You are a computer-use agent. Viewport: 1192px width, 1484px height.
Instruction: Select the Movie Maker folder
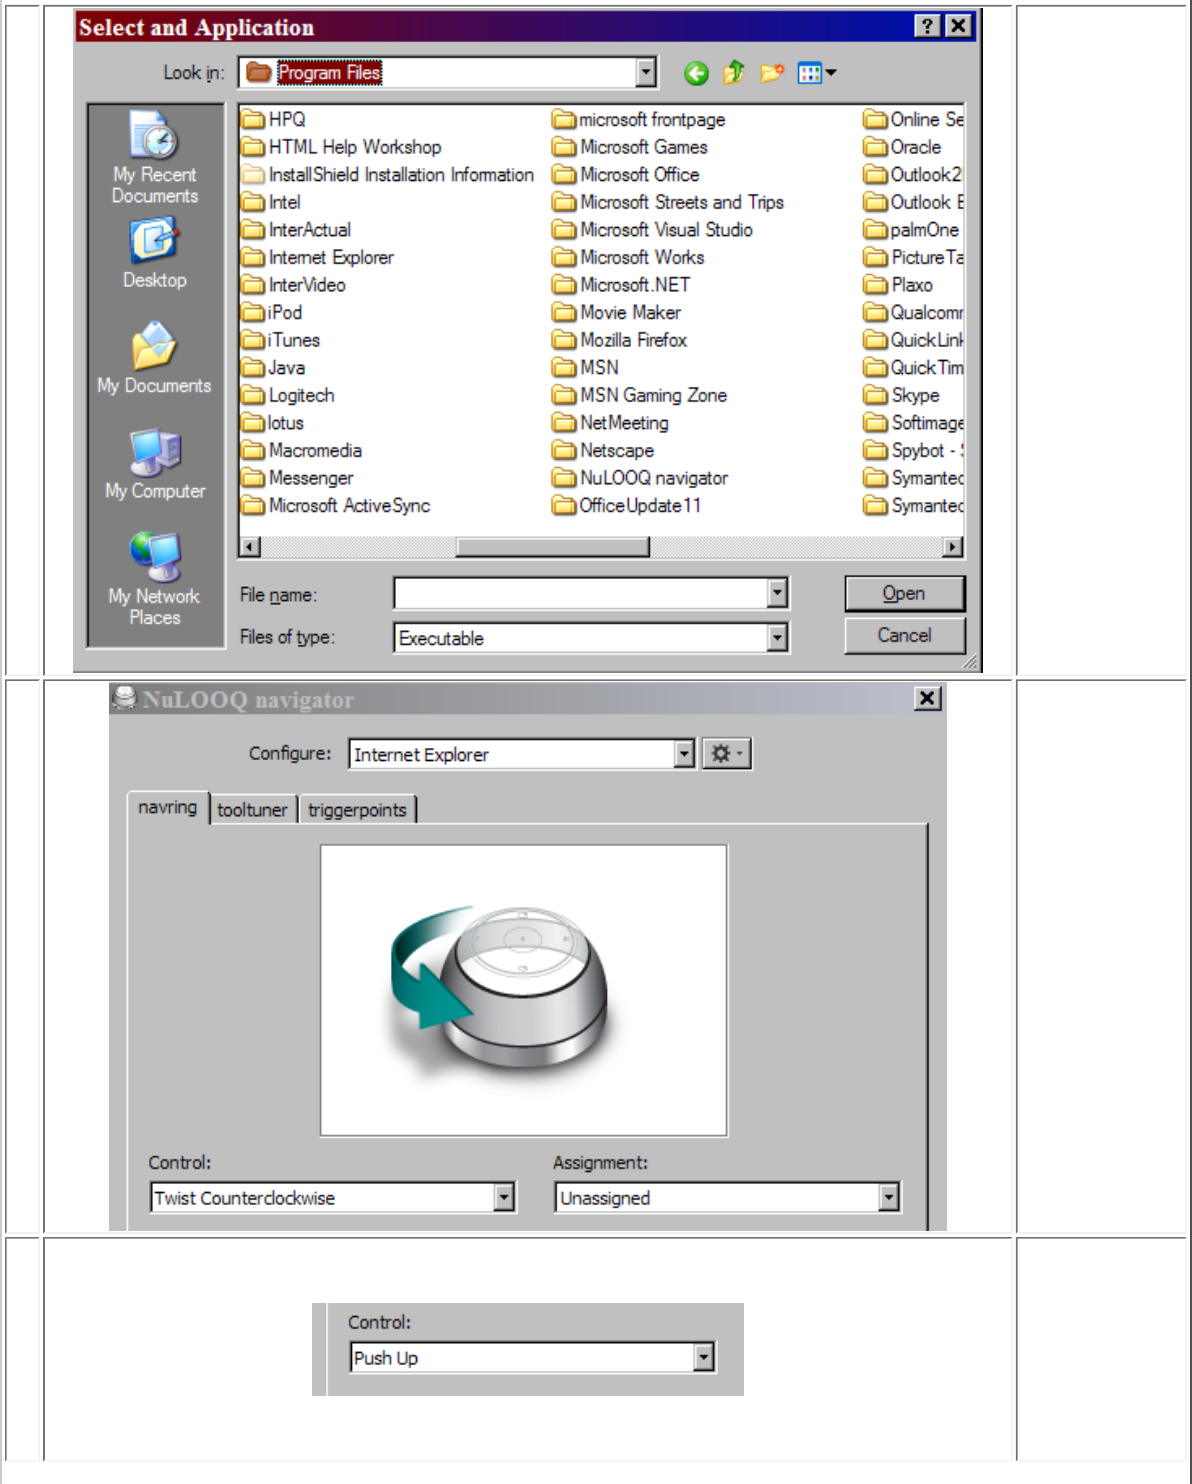pos(617,312)
